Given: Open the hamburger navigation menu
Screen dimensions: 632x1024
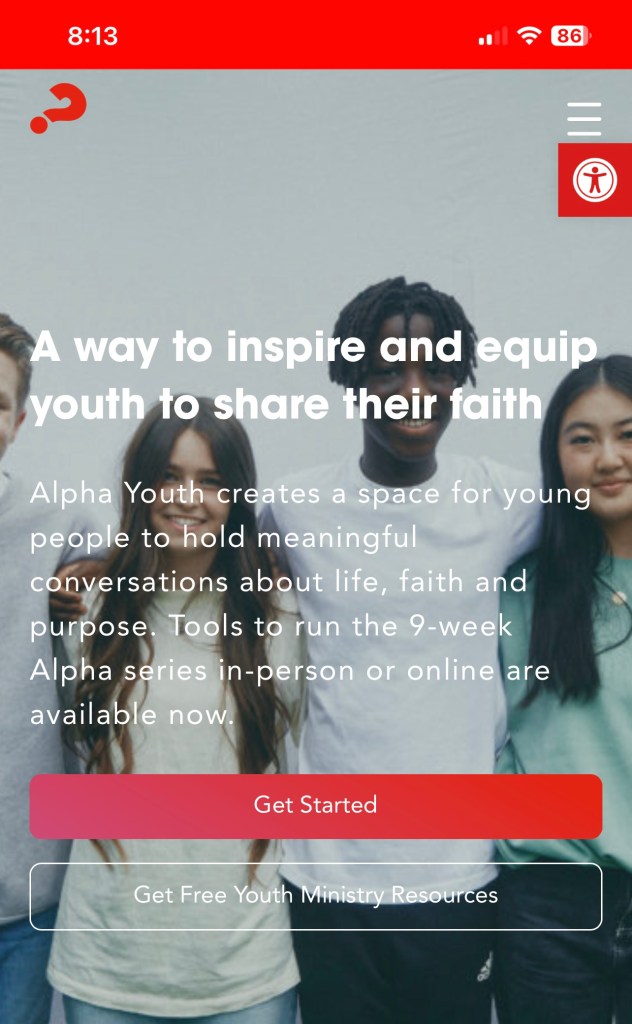Looking at the screenshot, I should click(x=584, y=118).
